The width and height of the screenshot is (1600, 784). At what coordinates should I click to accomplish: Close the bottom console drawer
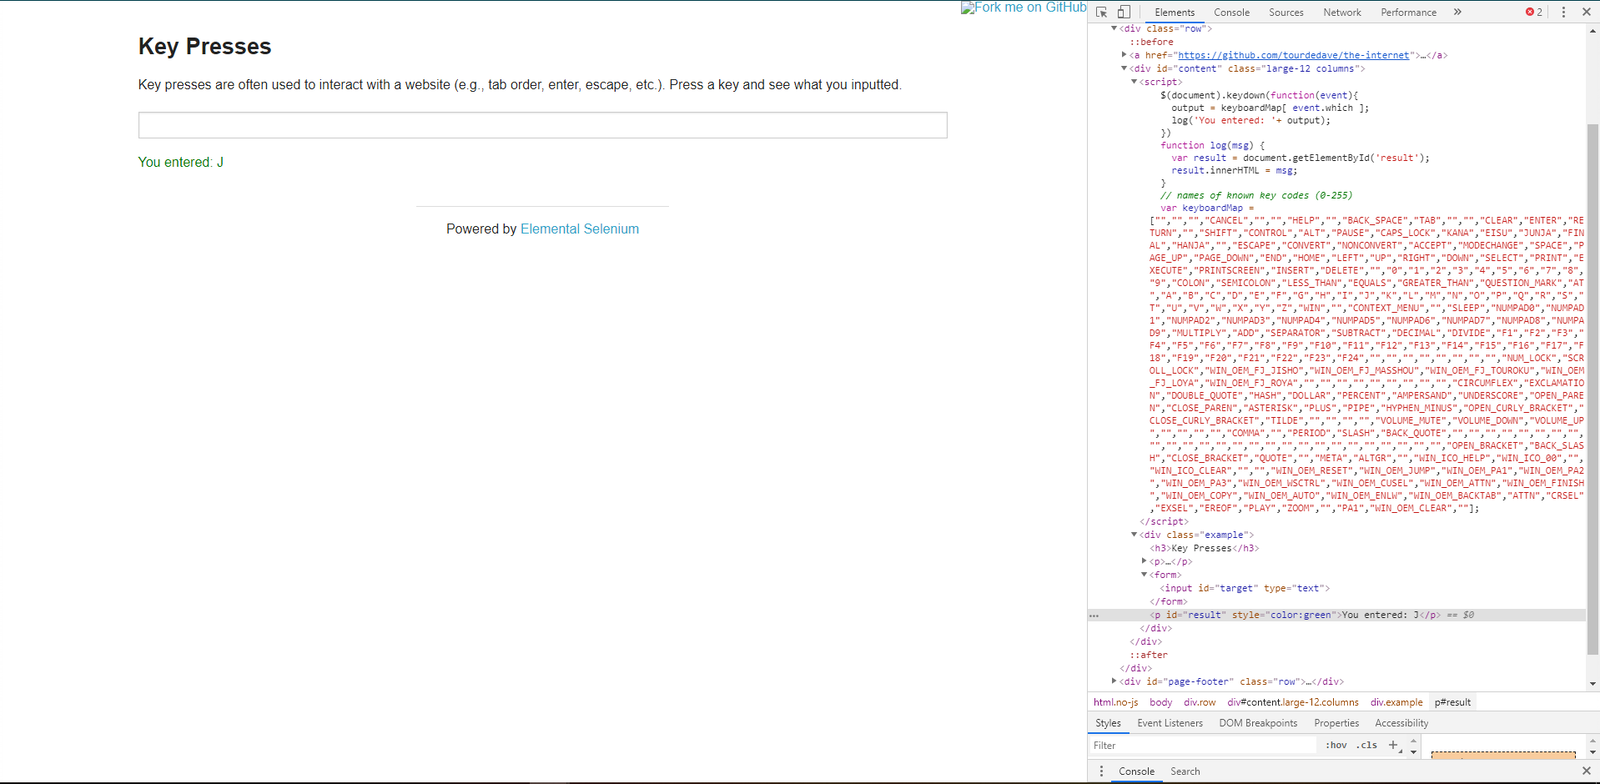(x=1586, y=771)
